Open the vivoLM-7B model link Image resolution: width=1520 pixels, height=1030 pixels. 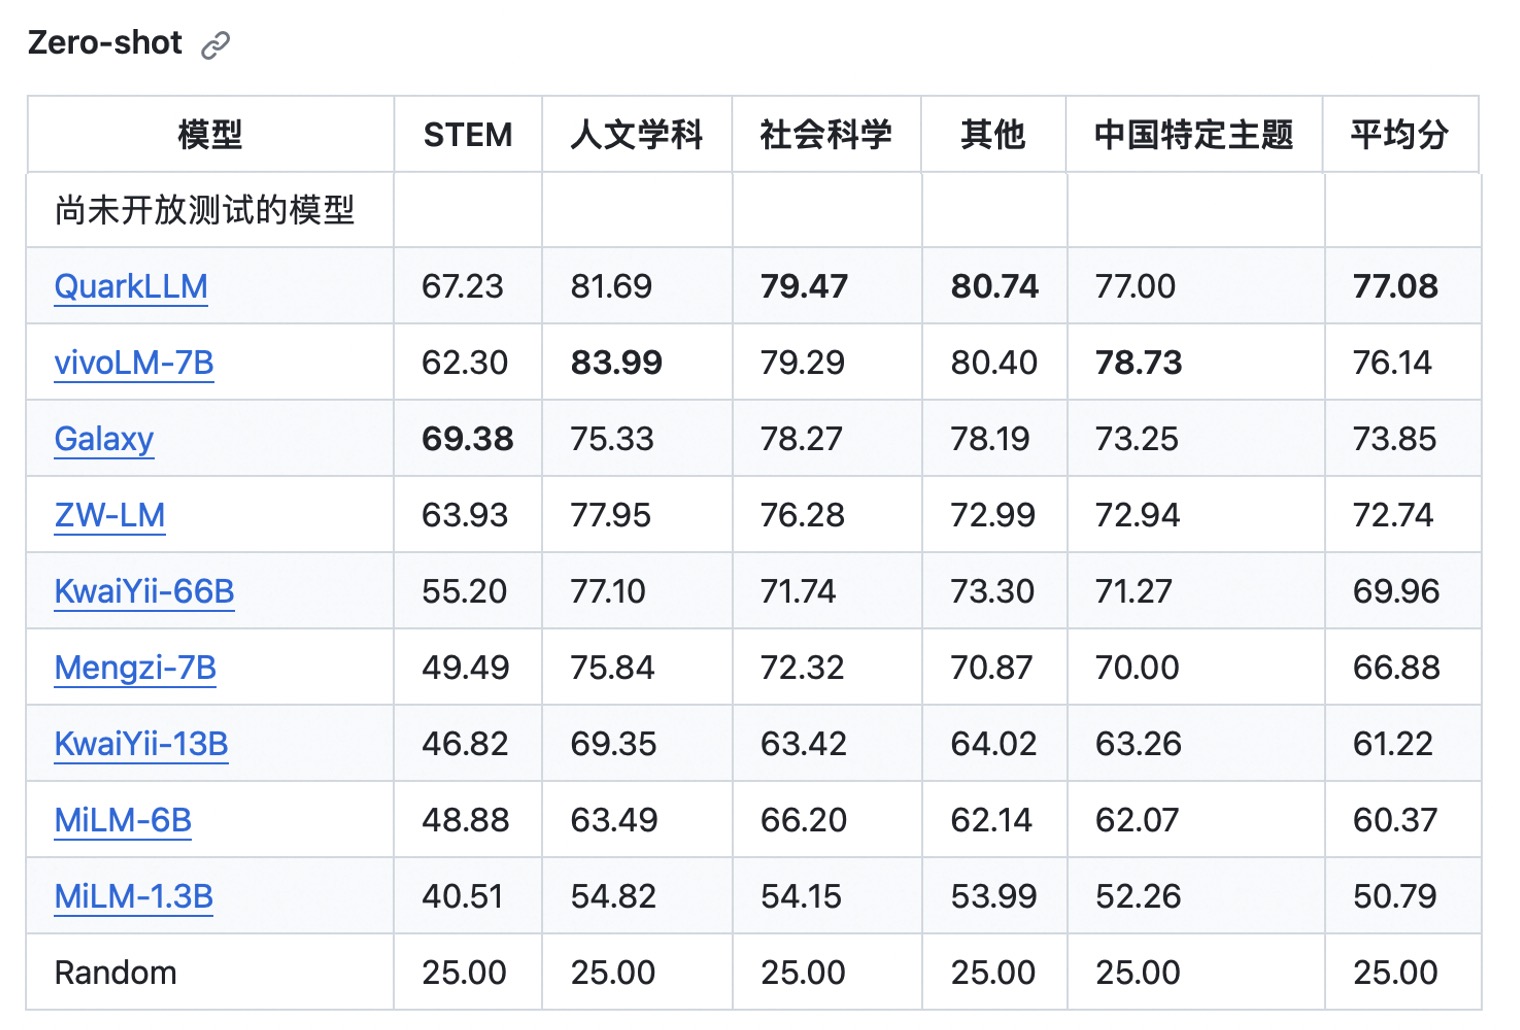point(134,362)
